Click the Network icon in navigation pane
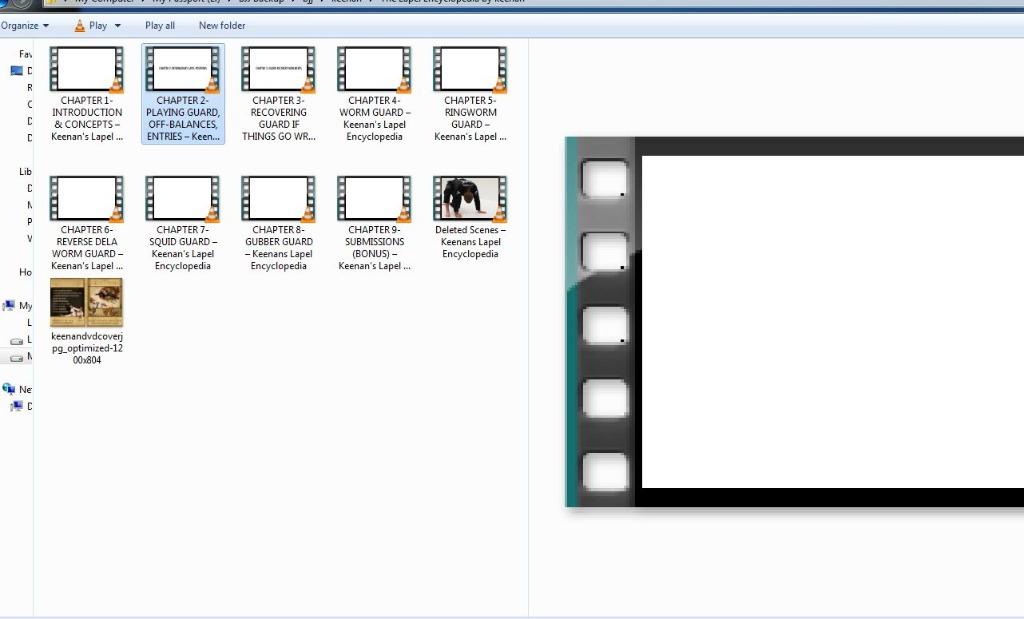This screenshot has height=619, width=1024. [9, 389]
